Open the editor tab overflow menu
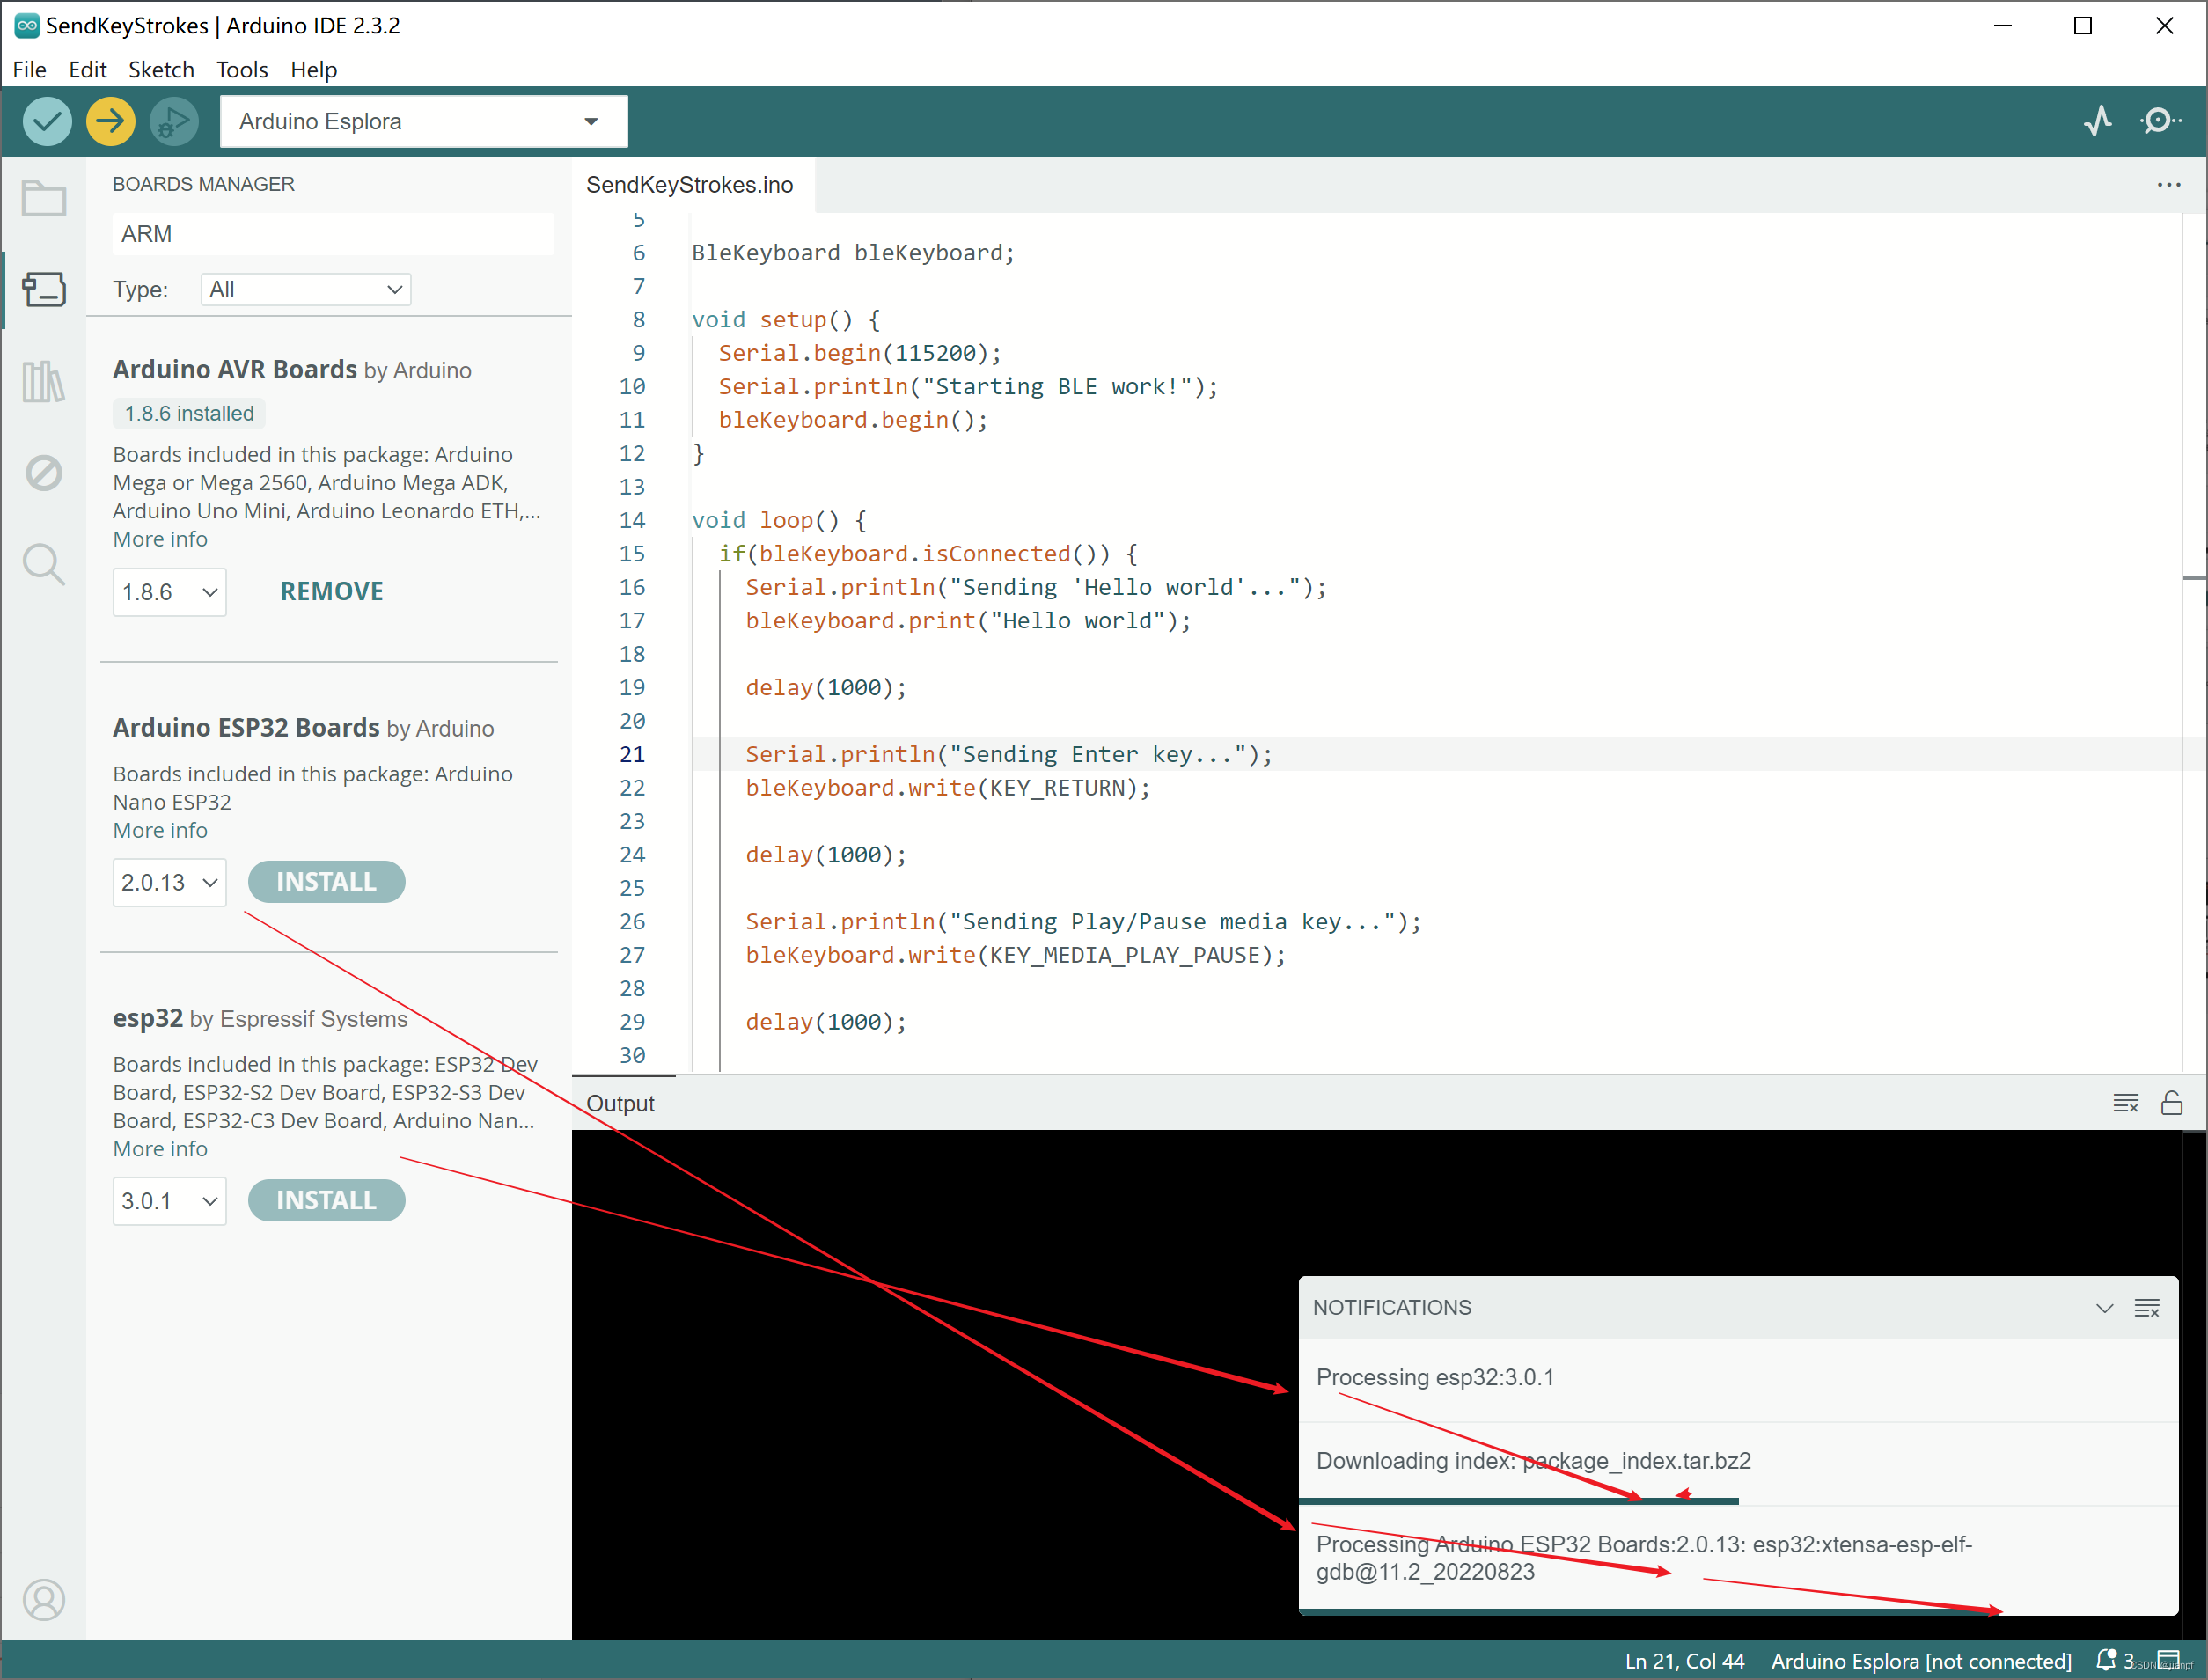2208x1680 pixels. tap(2168, 185)
